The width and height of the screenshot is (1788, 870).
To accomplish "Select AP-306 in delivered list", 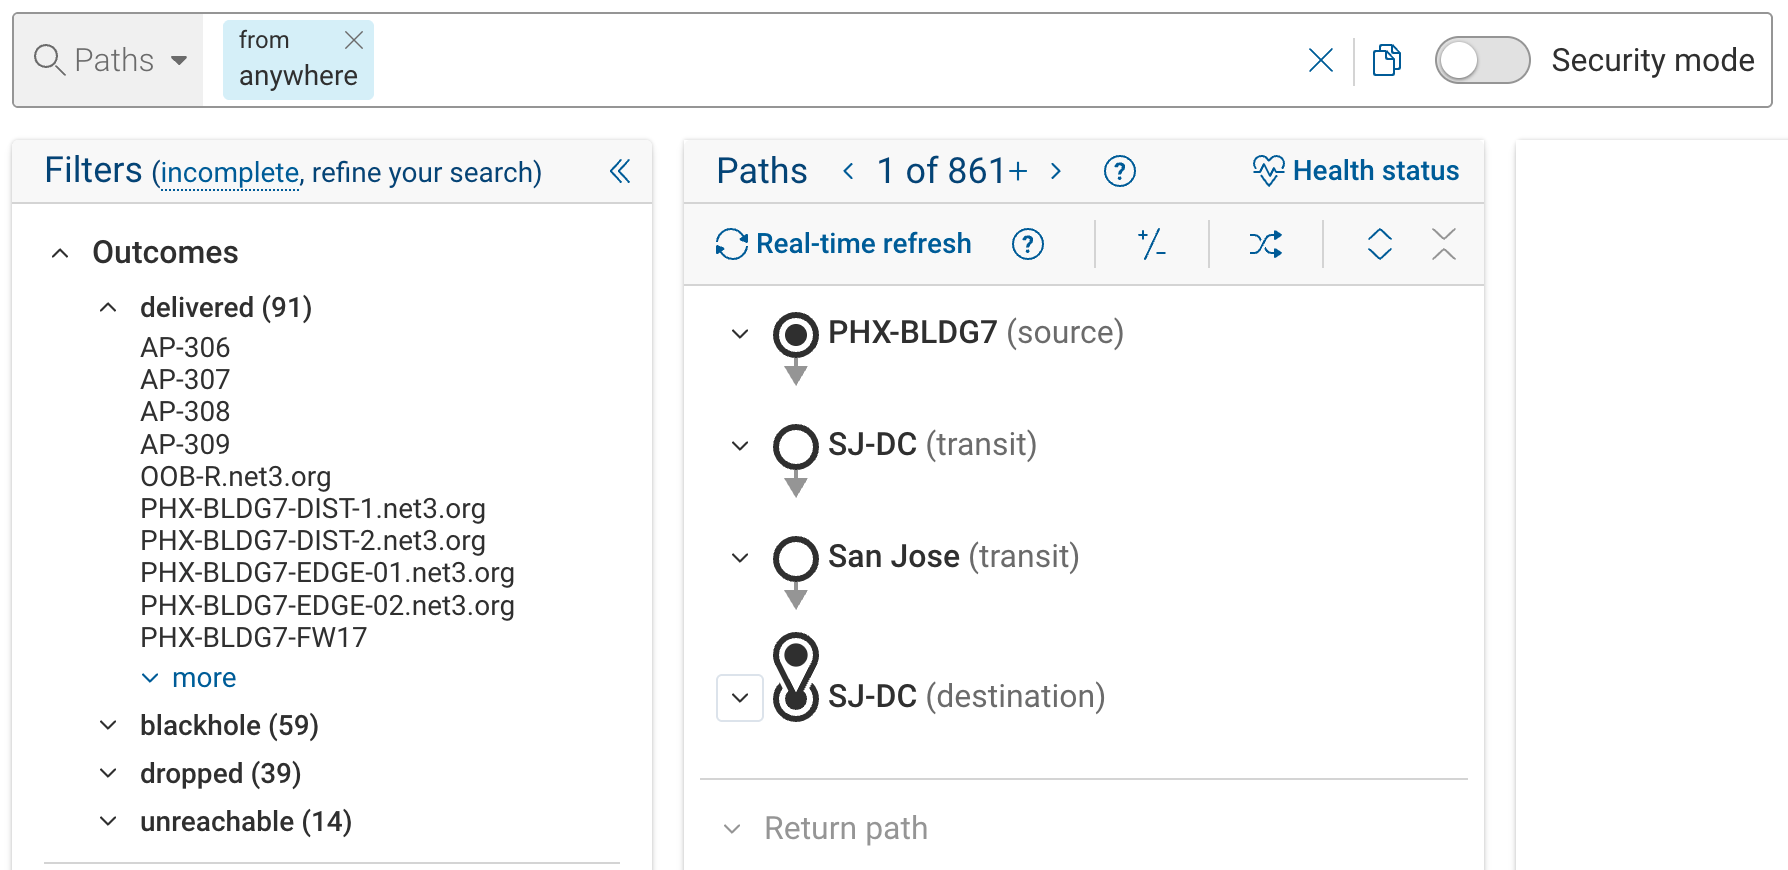I will pos(185,347).
